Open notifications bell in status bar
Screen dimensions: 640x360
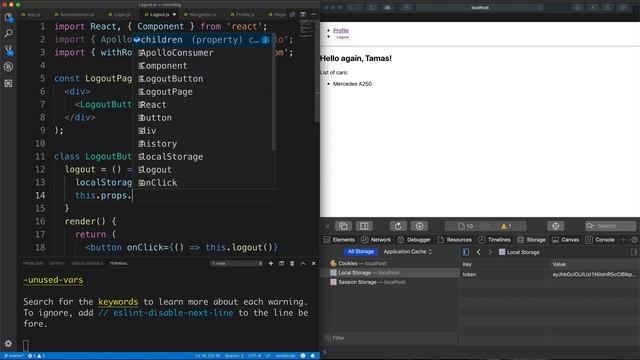(313, 356)
